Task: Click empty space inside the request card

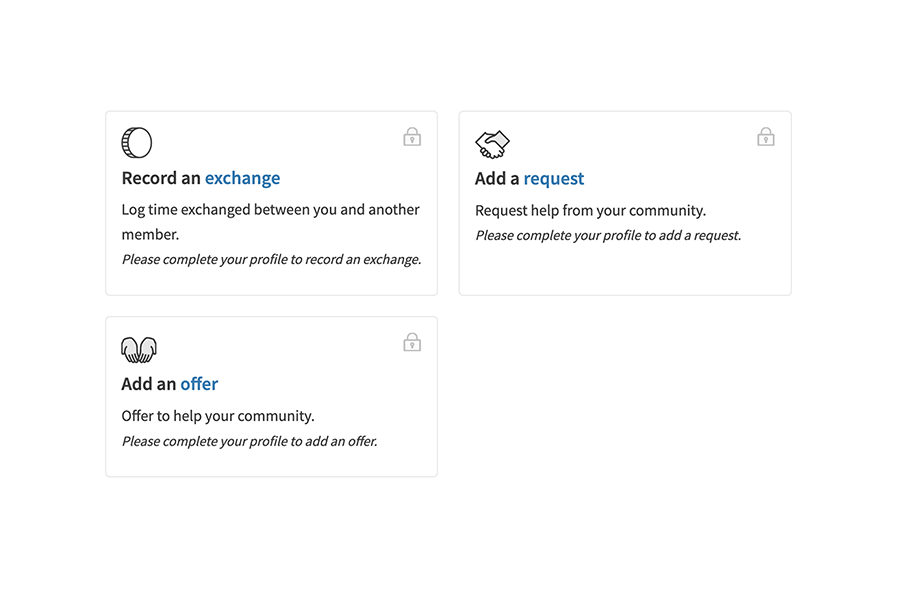Action: point(625,270)
